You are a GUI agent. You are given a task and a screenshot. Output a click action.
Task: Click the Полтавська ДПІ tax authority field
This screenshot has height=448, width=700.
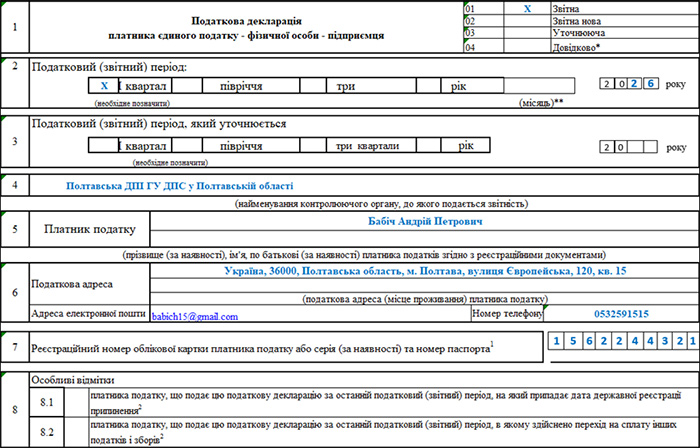pyautogui.click(x=180, y=185)
